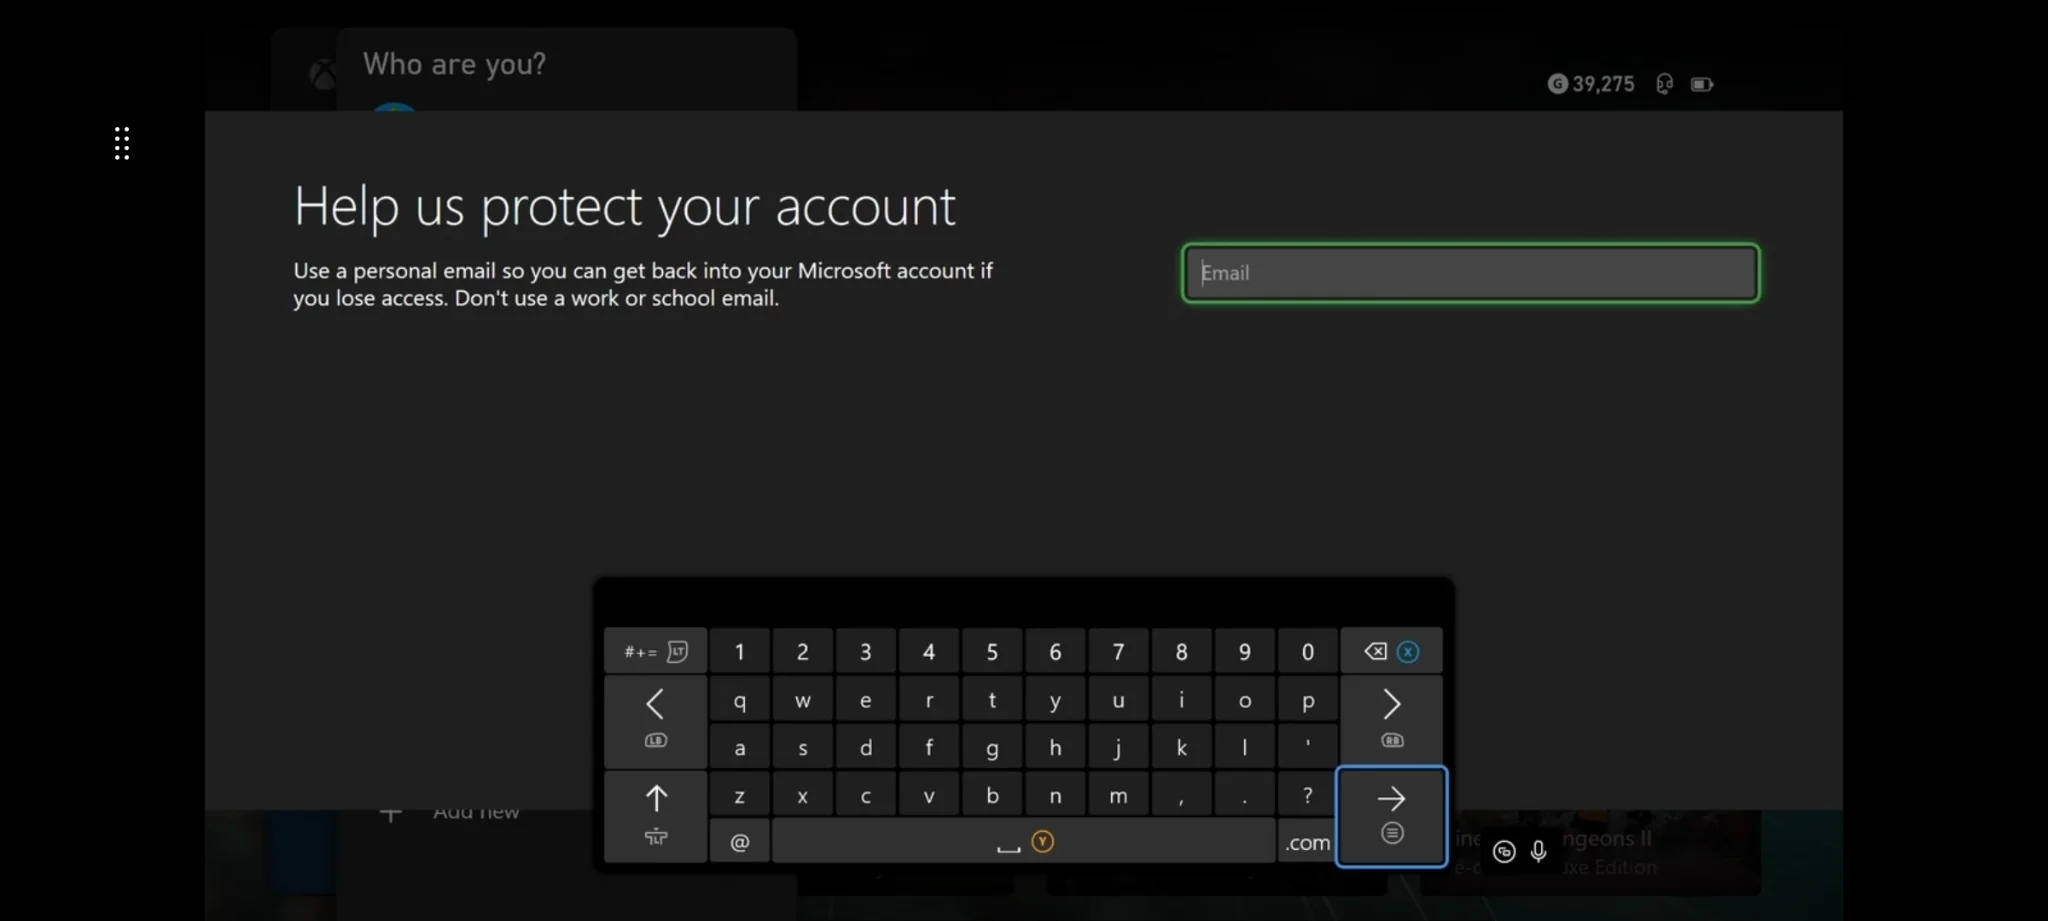Tap the spacebar key
The width and height of the screenshot is (2048, 921).
point(1023,841)
